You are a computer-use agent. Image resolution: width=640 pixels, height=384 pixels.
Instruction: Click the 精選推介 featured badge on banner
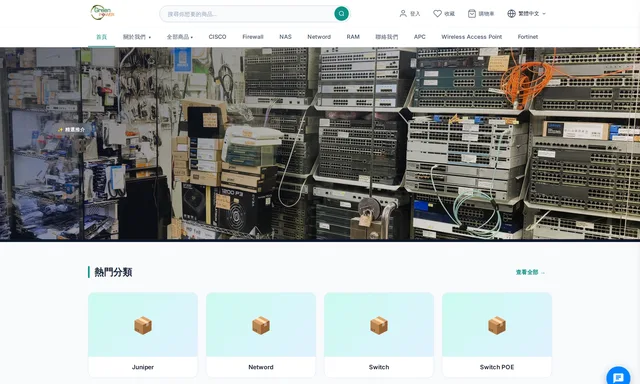pos(71,129)
